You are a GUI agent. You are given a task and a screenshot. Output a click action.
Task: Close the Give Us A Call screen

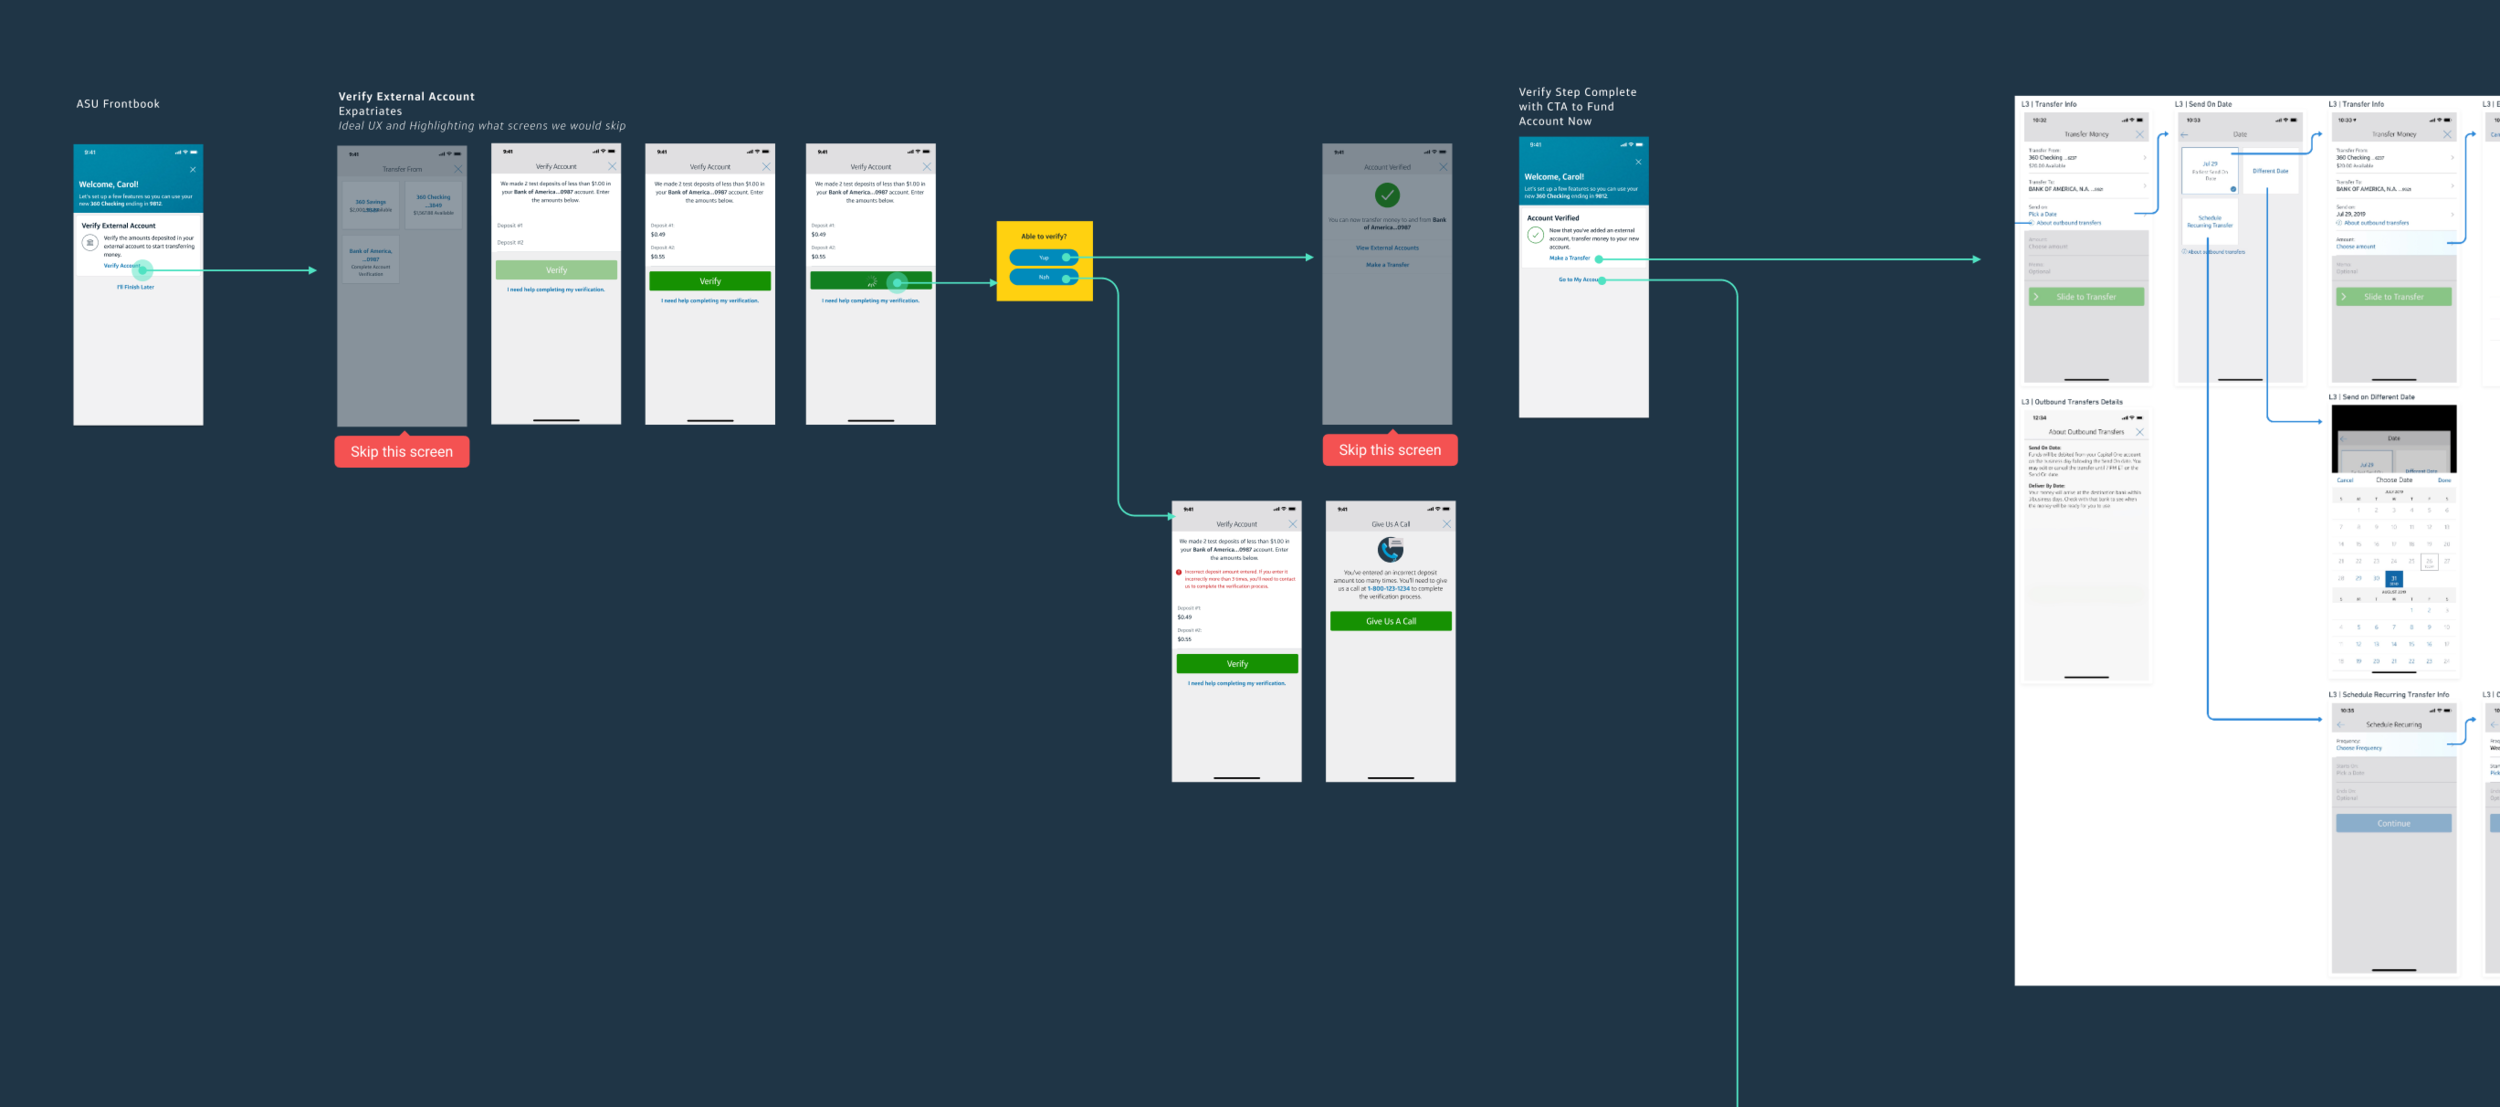1446,524
